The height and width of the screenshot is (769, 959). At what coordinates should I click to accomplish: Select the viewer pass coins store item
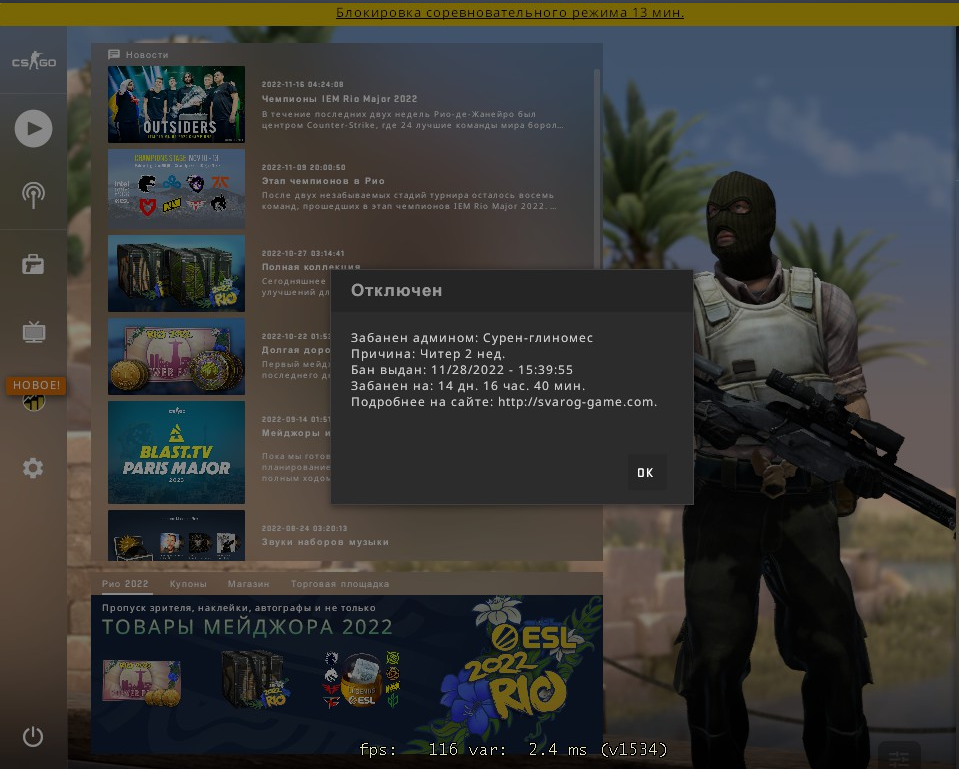(142, 682)
